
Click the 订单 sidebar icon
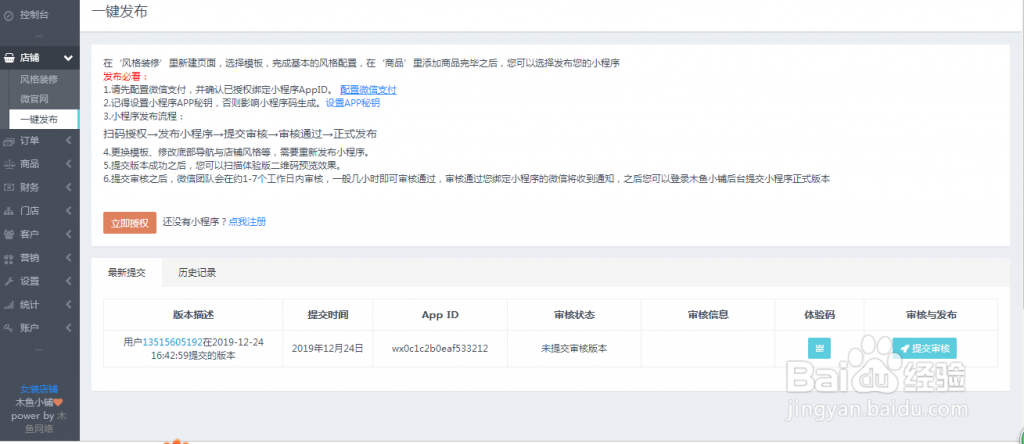[9, 140]
